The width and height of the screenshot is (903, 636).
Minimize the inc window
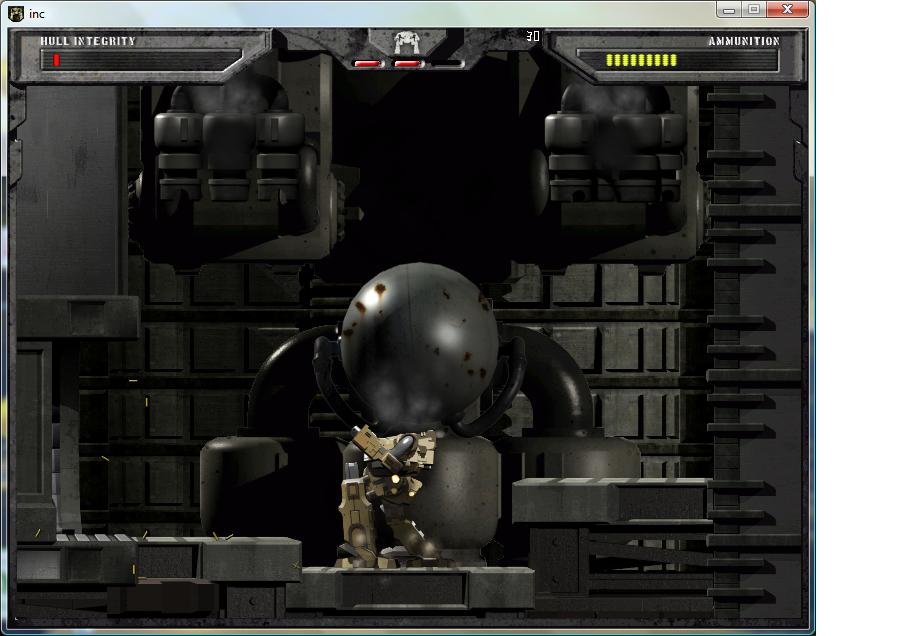tap(729, 9)
